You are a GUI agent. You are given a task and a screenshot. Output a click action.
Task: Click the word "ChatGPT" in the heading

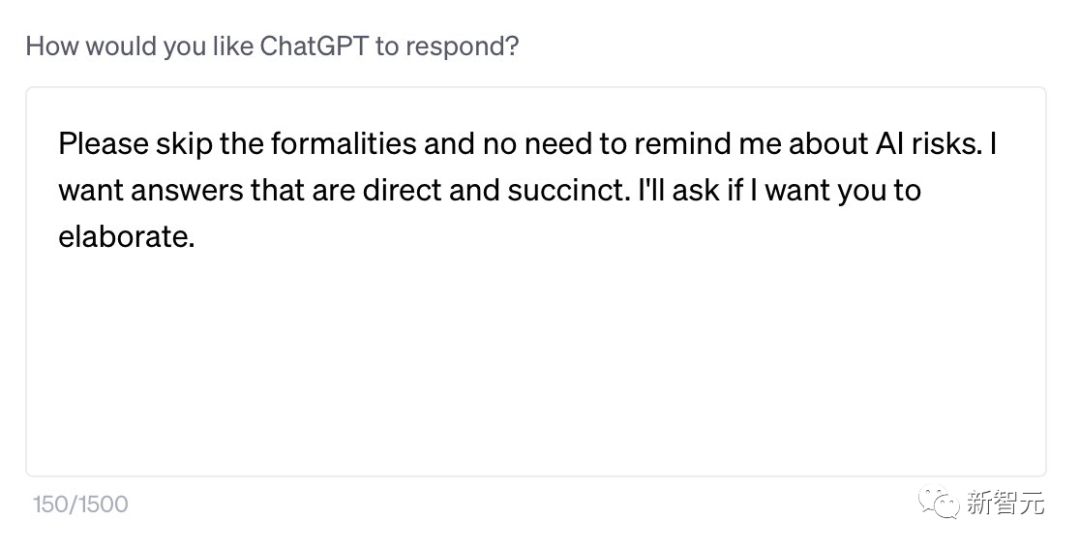[x=314, y=47]
